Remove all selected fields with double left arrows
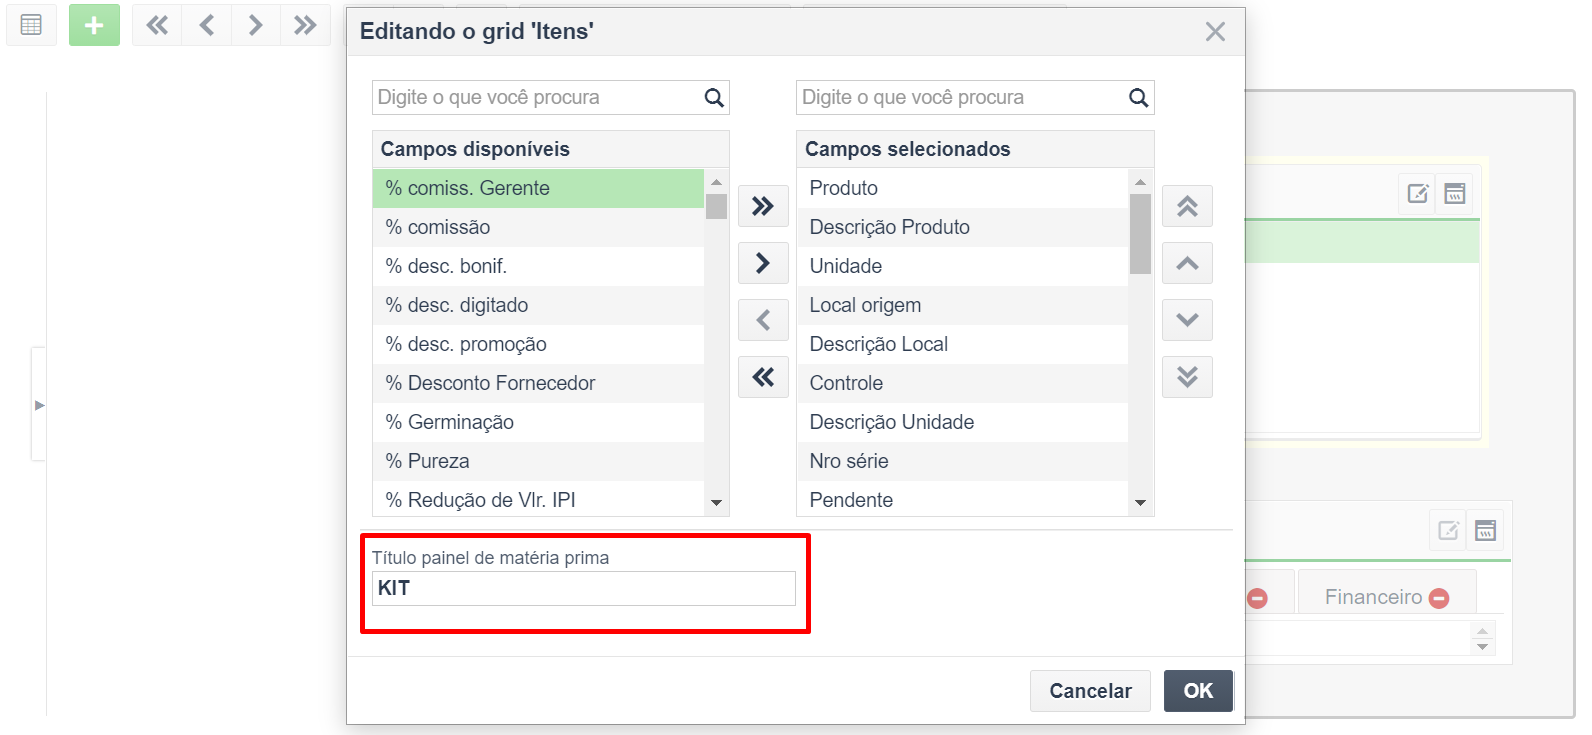 763,377
